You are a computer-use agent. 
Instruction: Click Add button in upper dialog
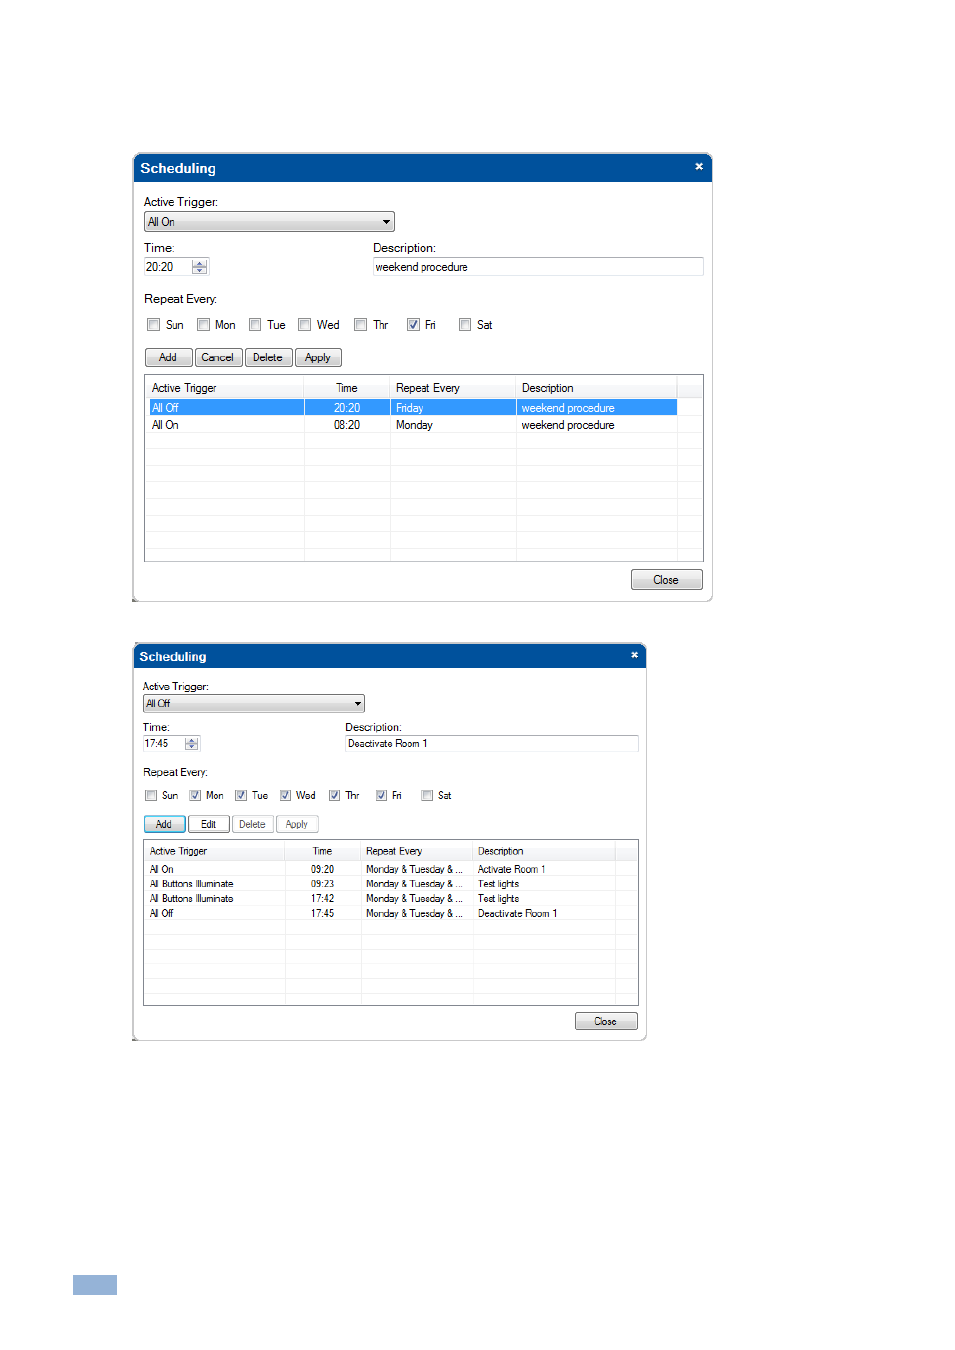[x=168, y=357]
